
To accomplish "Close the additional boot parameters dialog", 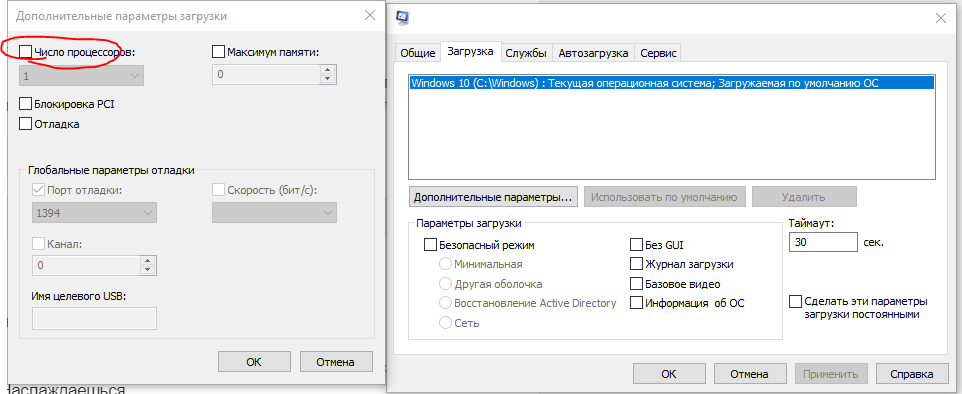I will pyautogui.click(x=370, y=16).
